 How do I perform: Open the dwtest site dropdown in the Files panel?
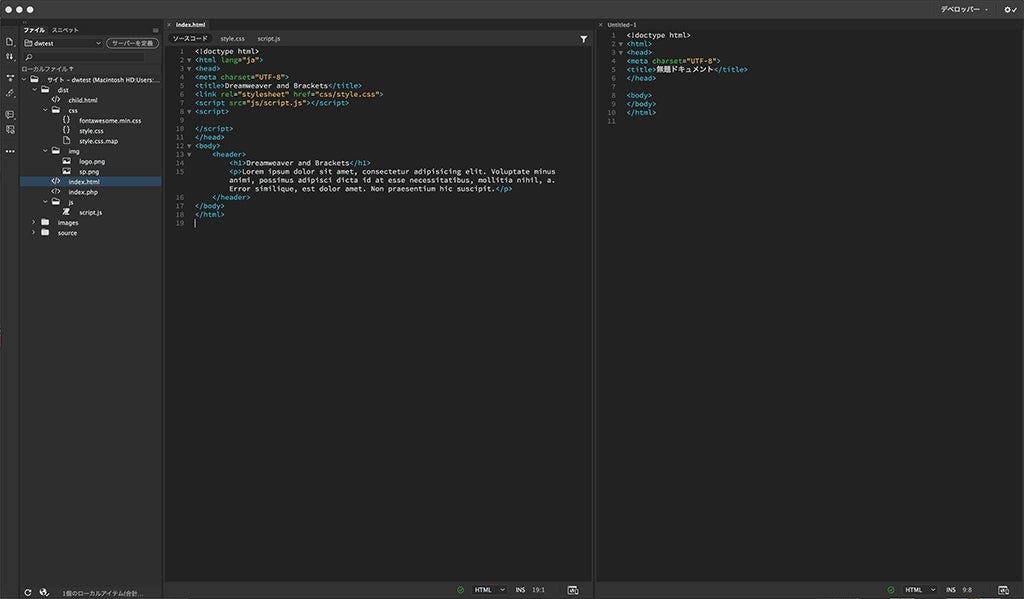[97, 43]
